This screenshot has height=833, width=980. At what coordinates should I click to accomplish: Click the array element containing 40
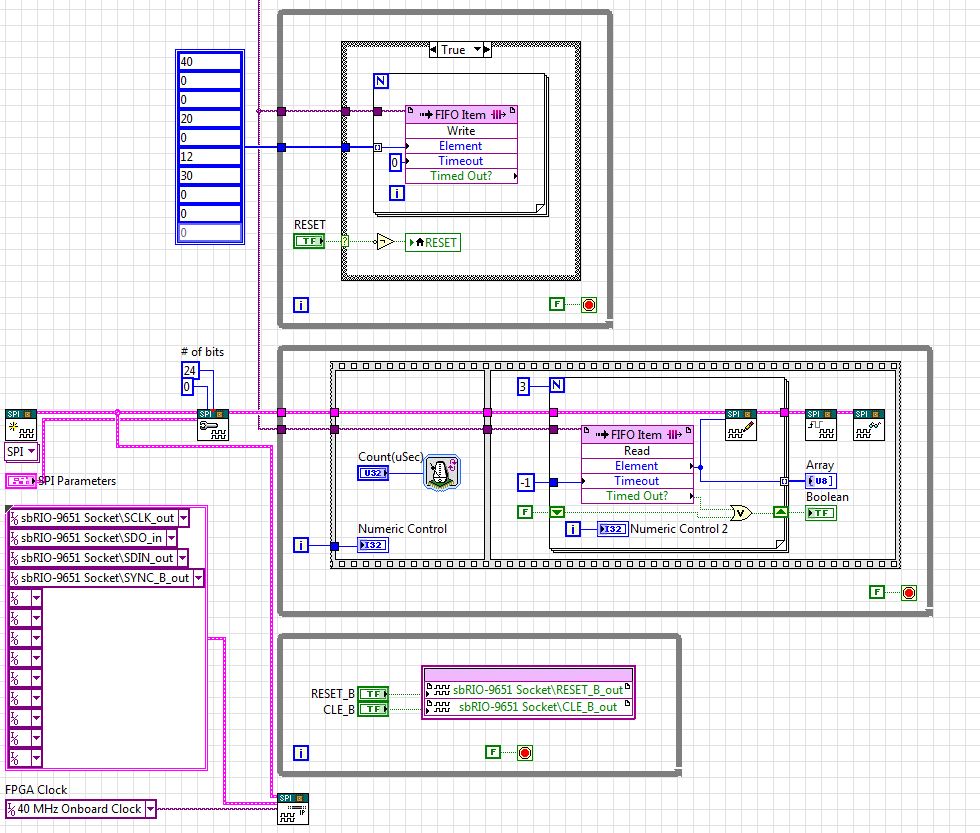210,61
